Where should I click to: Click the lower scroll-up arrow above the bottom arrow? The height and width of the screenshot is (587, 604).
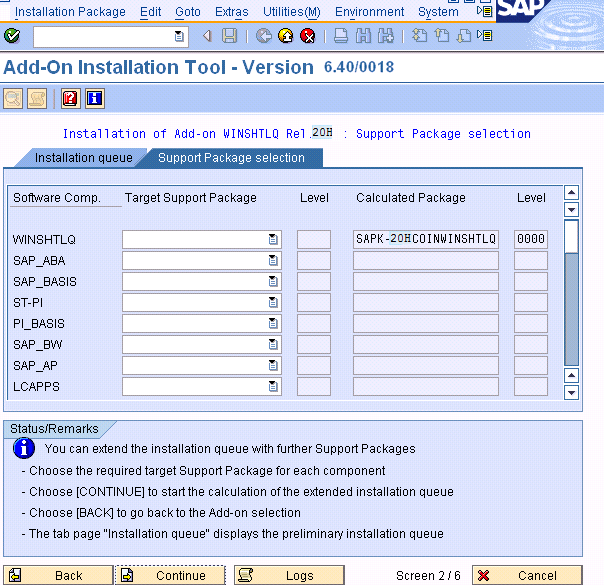572,375
